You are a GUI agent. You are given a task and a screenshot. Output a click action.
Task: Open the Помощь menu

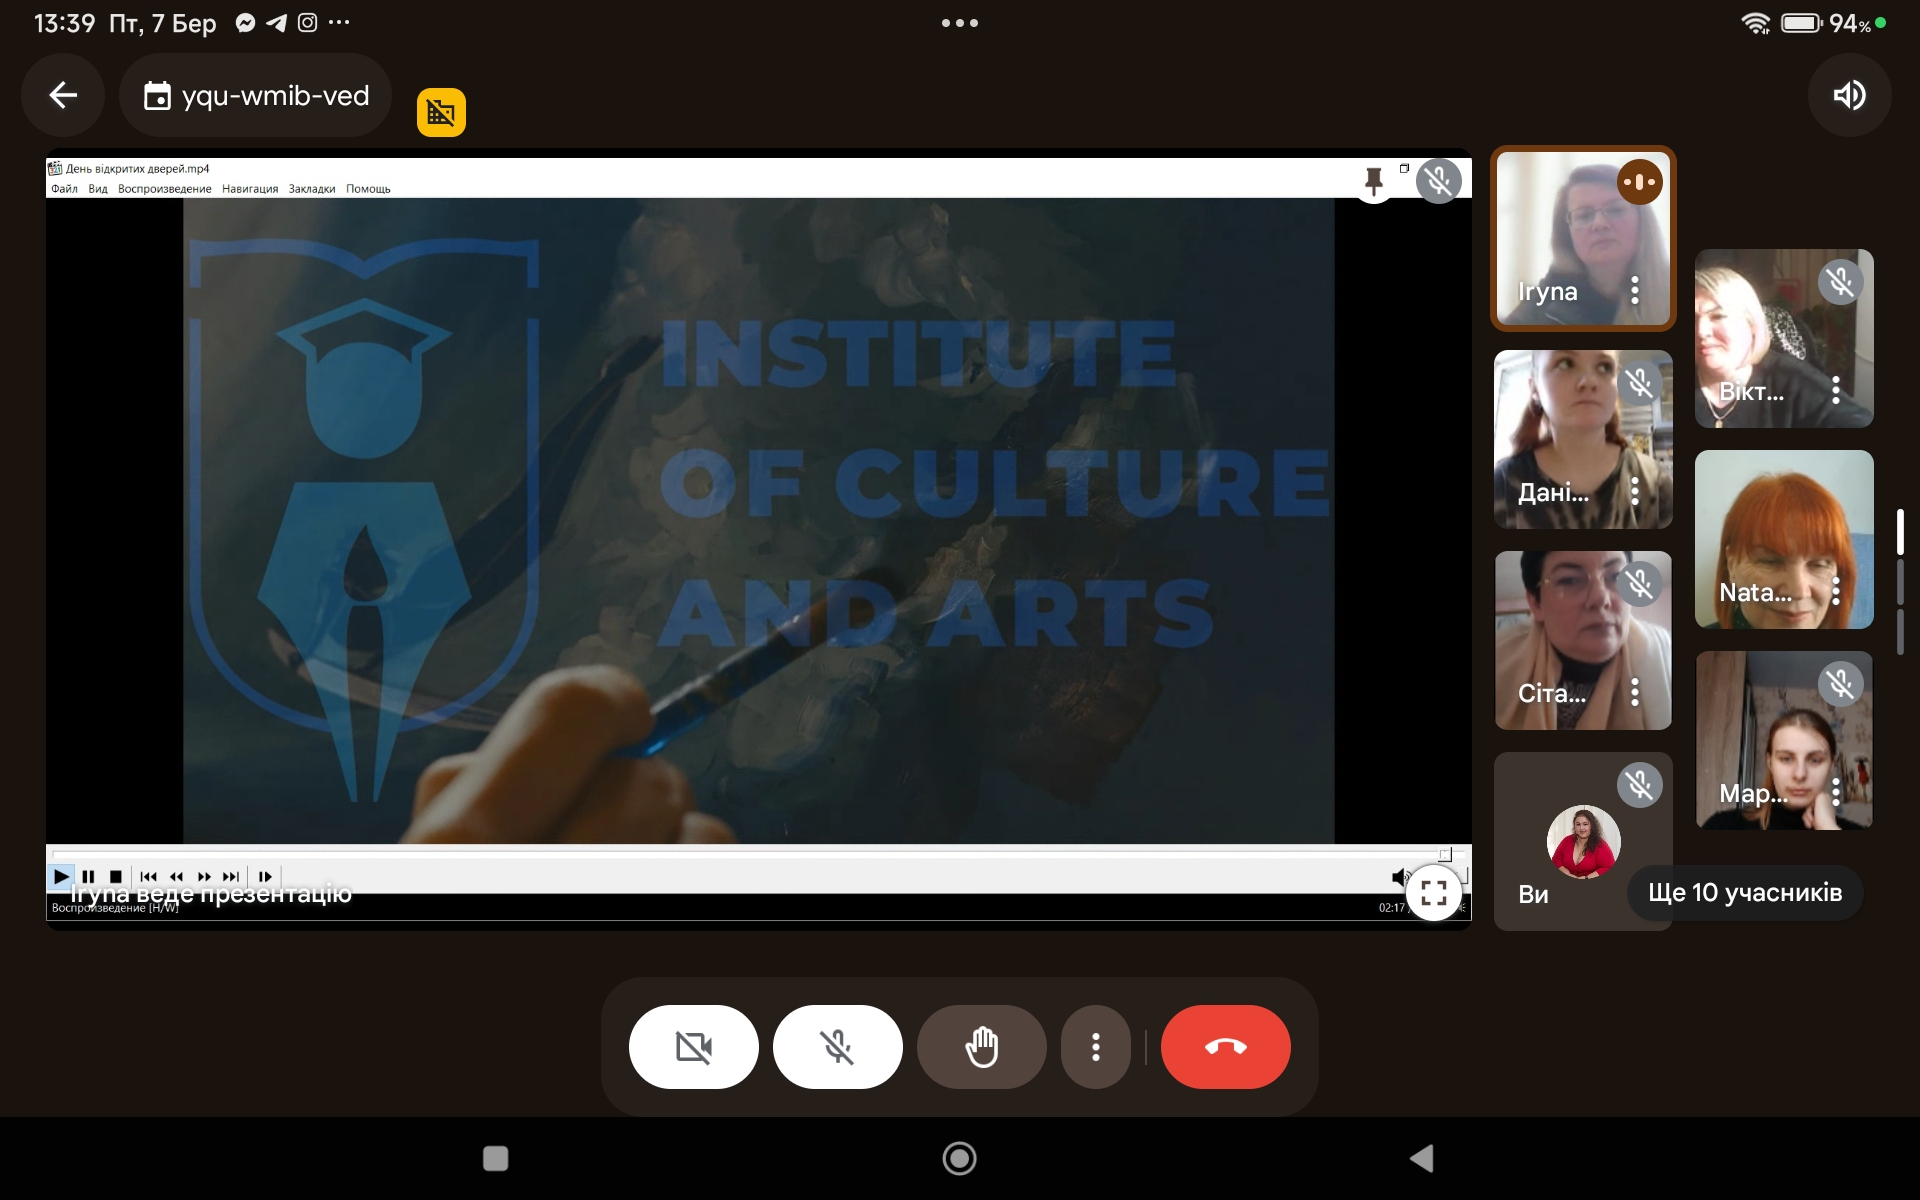pos(368,189)
